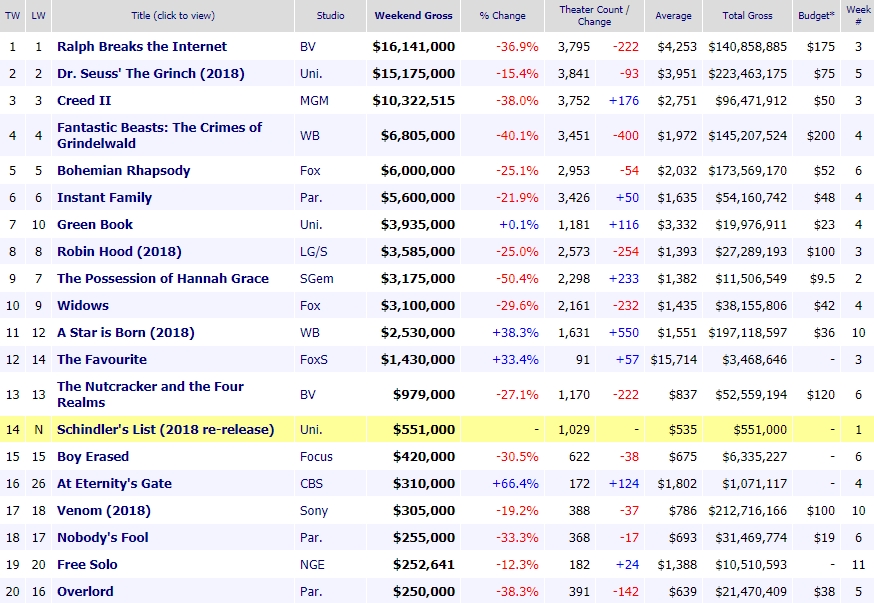Open the Creed II movie link

tap(84, 100)
